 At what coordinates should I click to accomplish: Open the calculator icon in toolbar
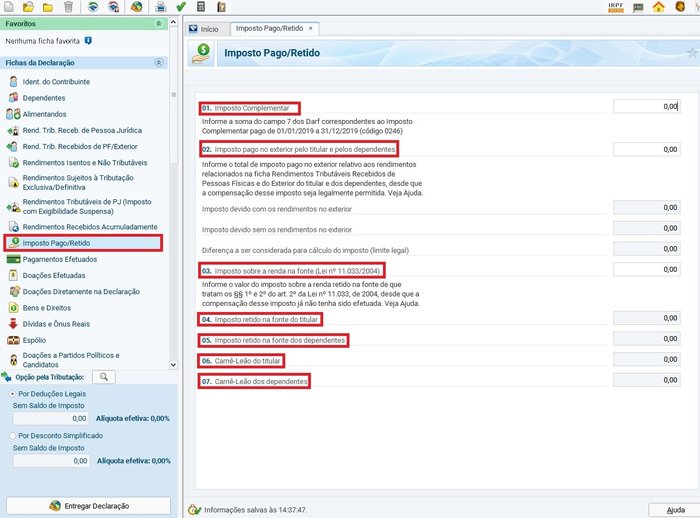[201, 7]
